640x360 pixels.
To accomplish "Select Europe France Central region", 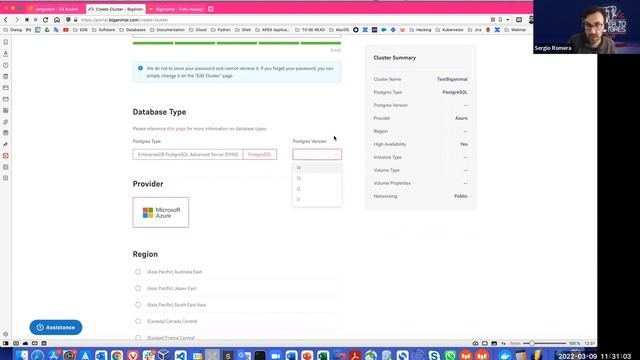I will point(138,338).
